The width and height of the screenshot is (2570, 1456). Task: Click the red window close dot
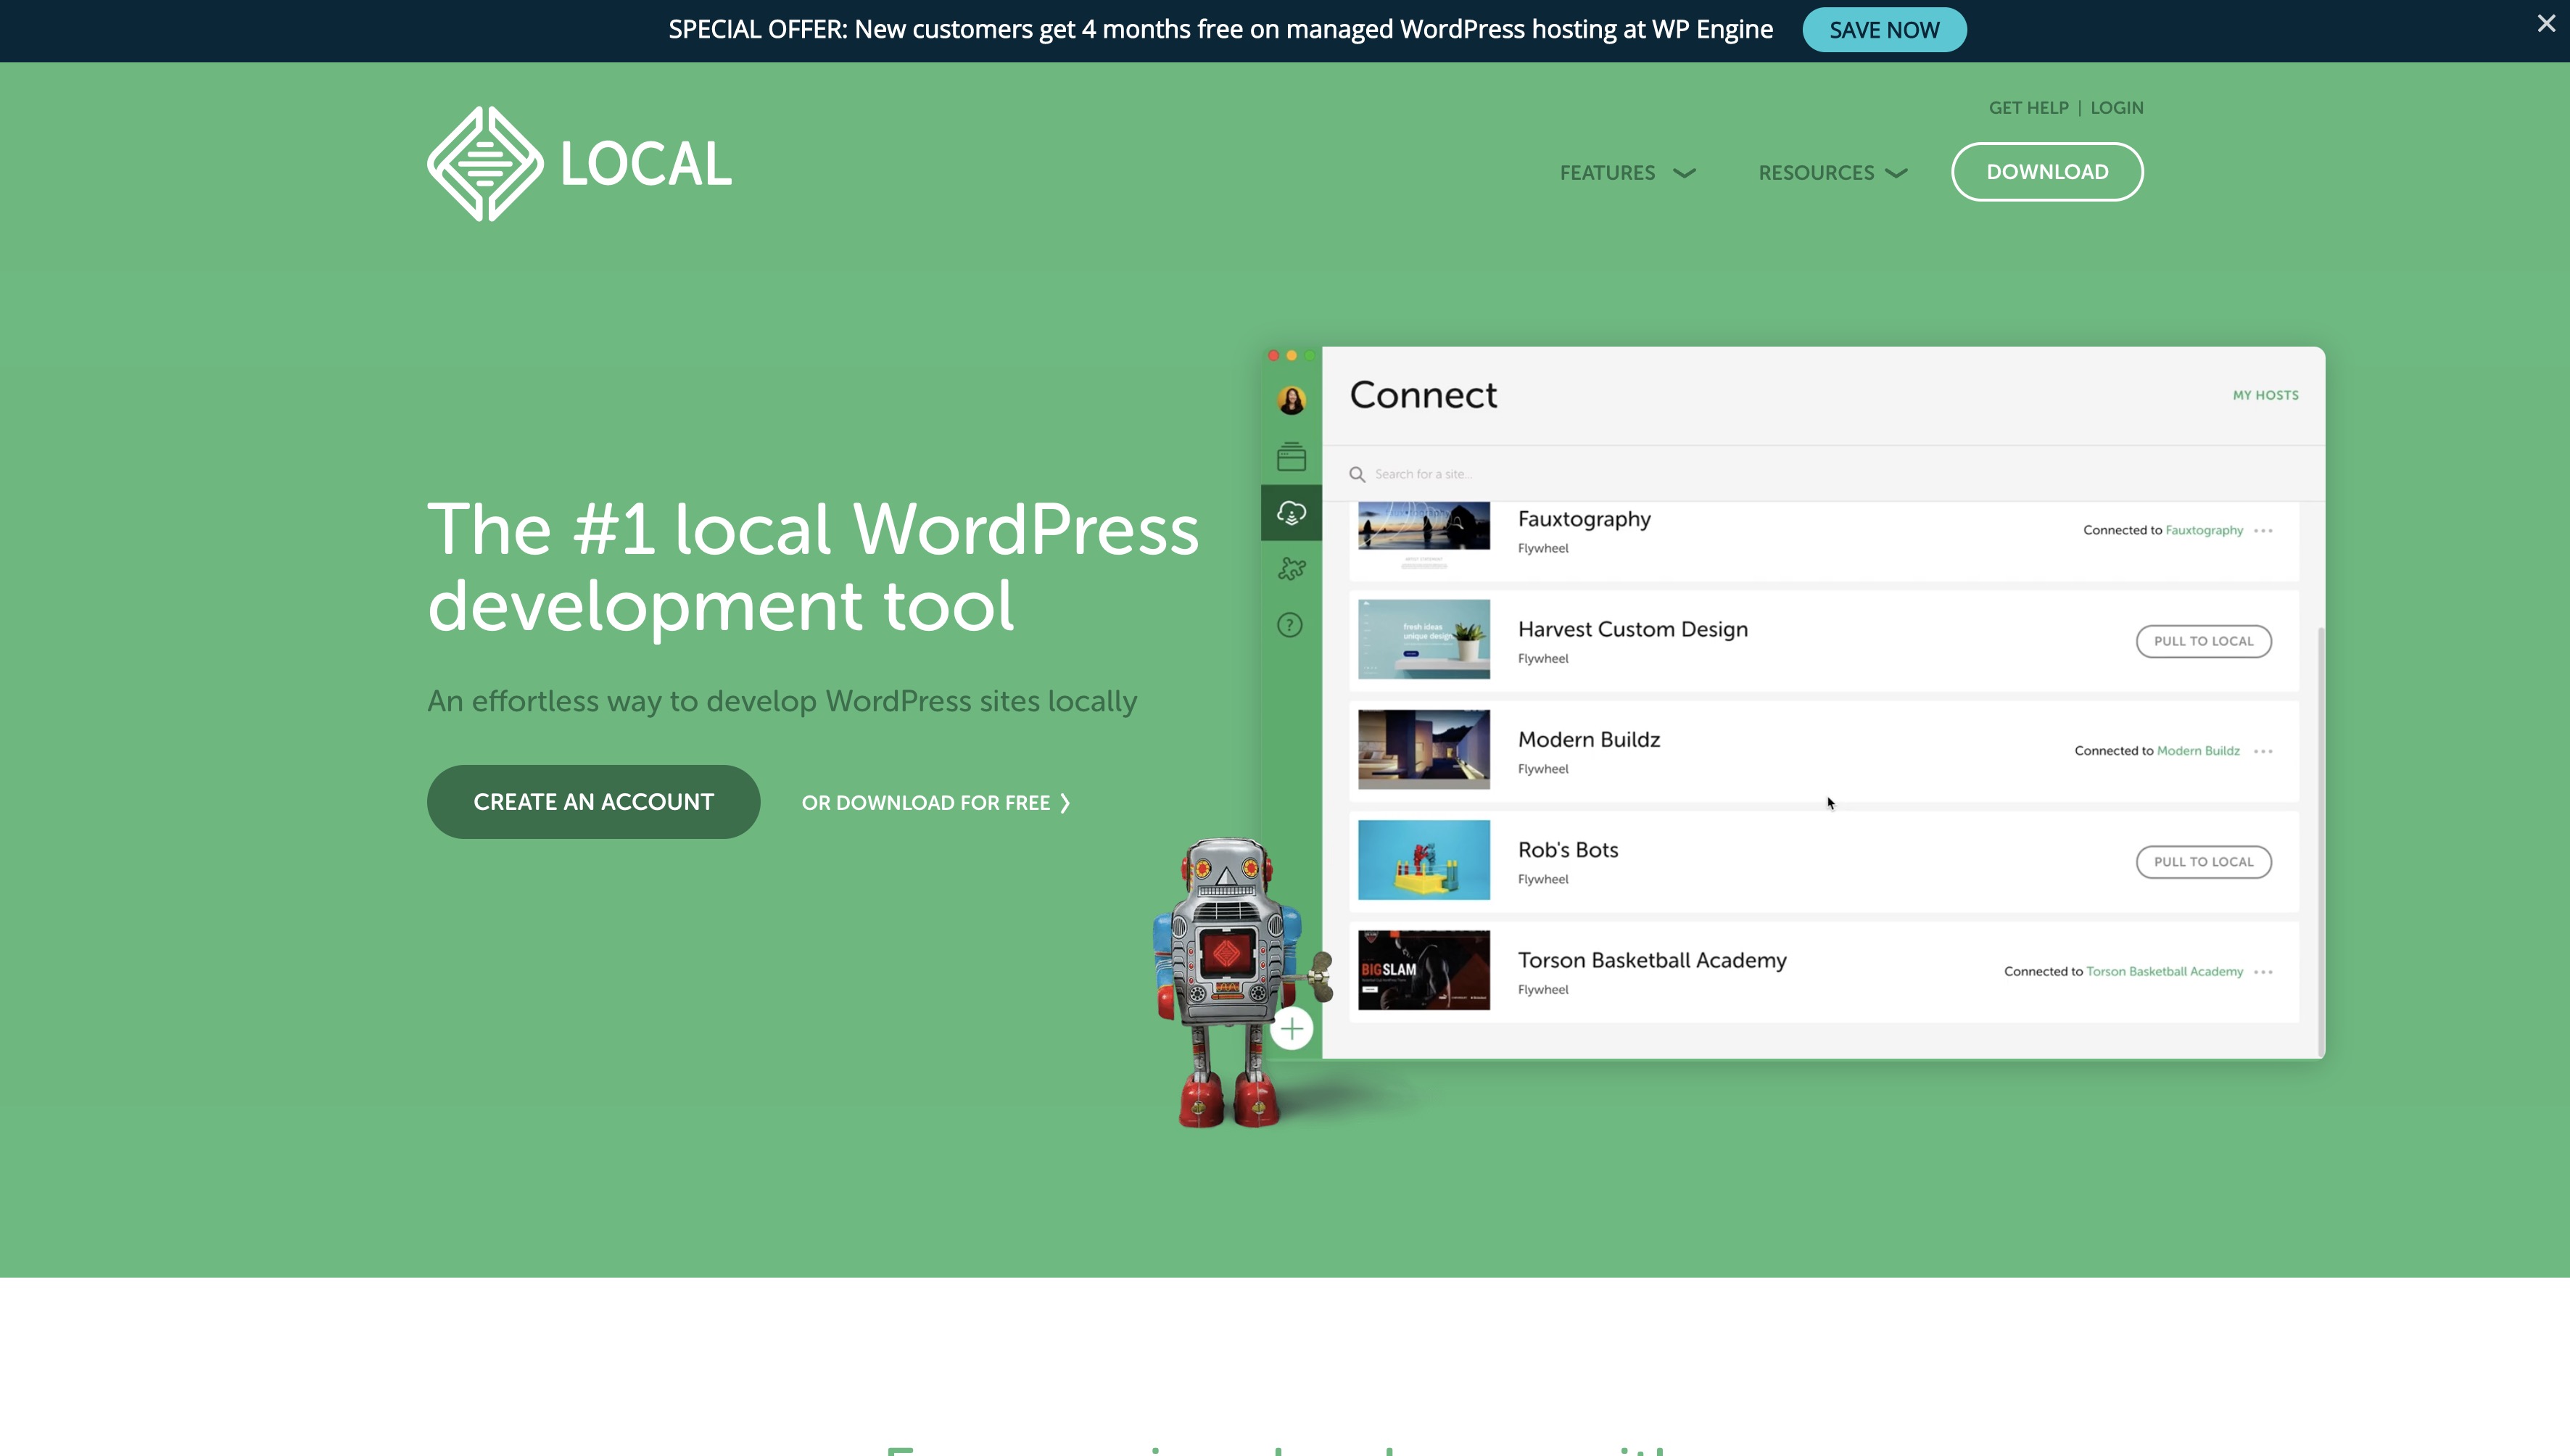click(1273, 356)
